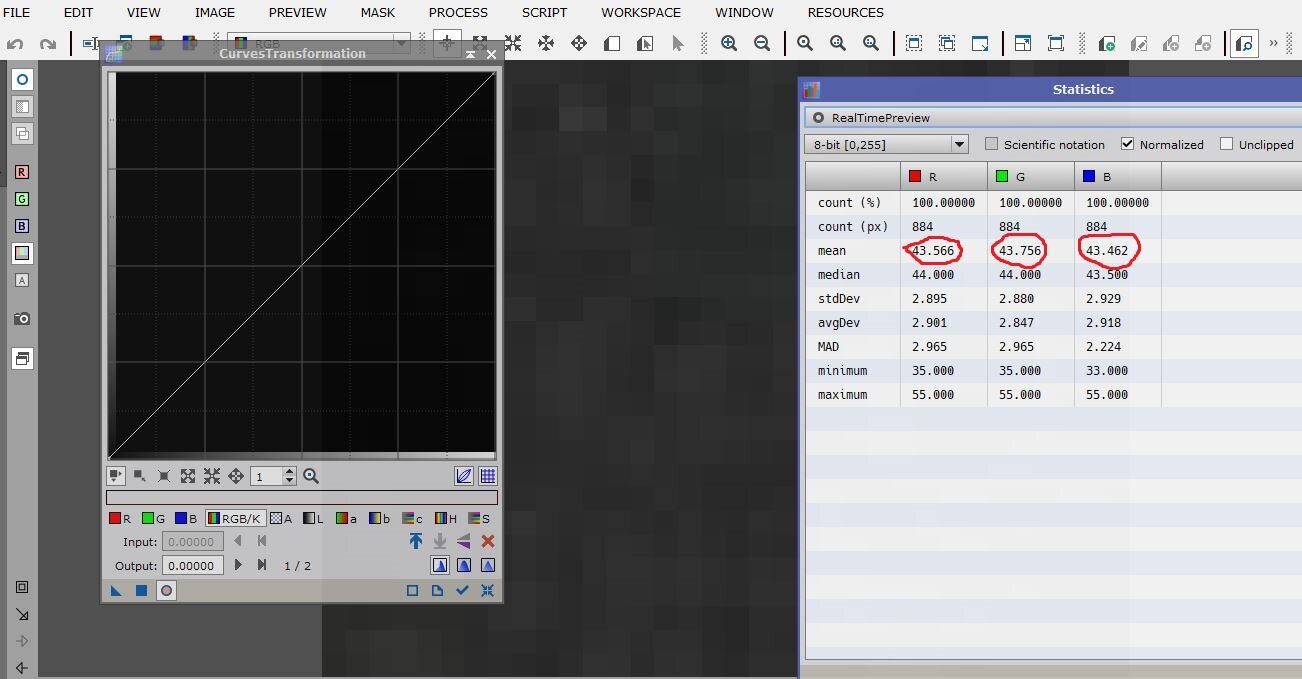Select the RGB/K combined curve
This screenshot has height=679, width=1302.
point(235,518)
